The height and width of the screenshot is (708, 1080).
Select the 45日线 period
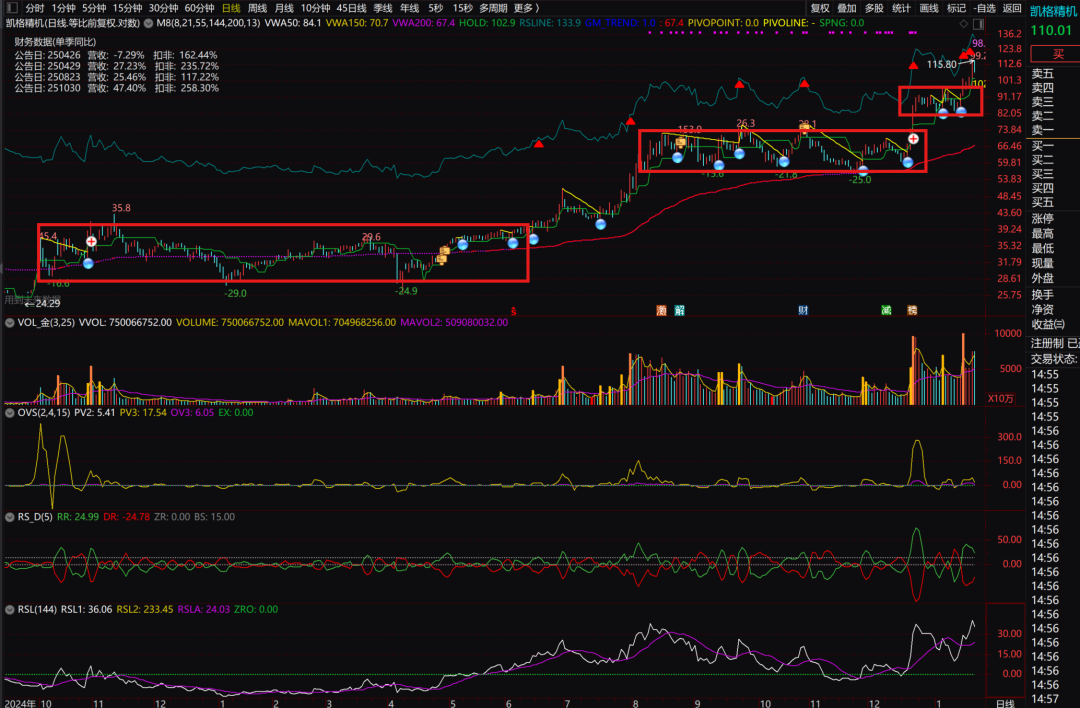click(351, 8)
